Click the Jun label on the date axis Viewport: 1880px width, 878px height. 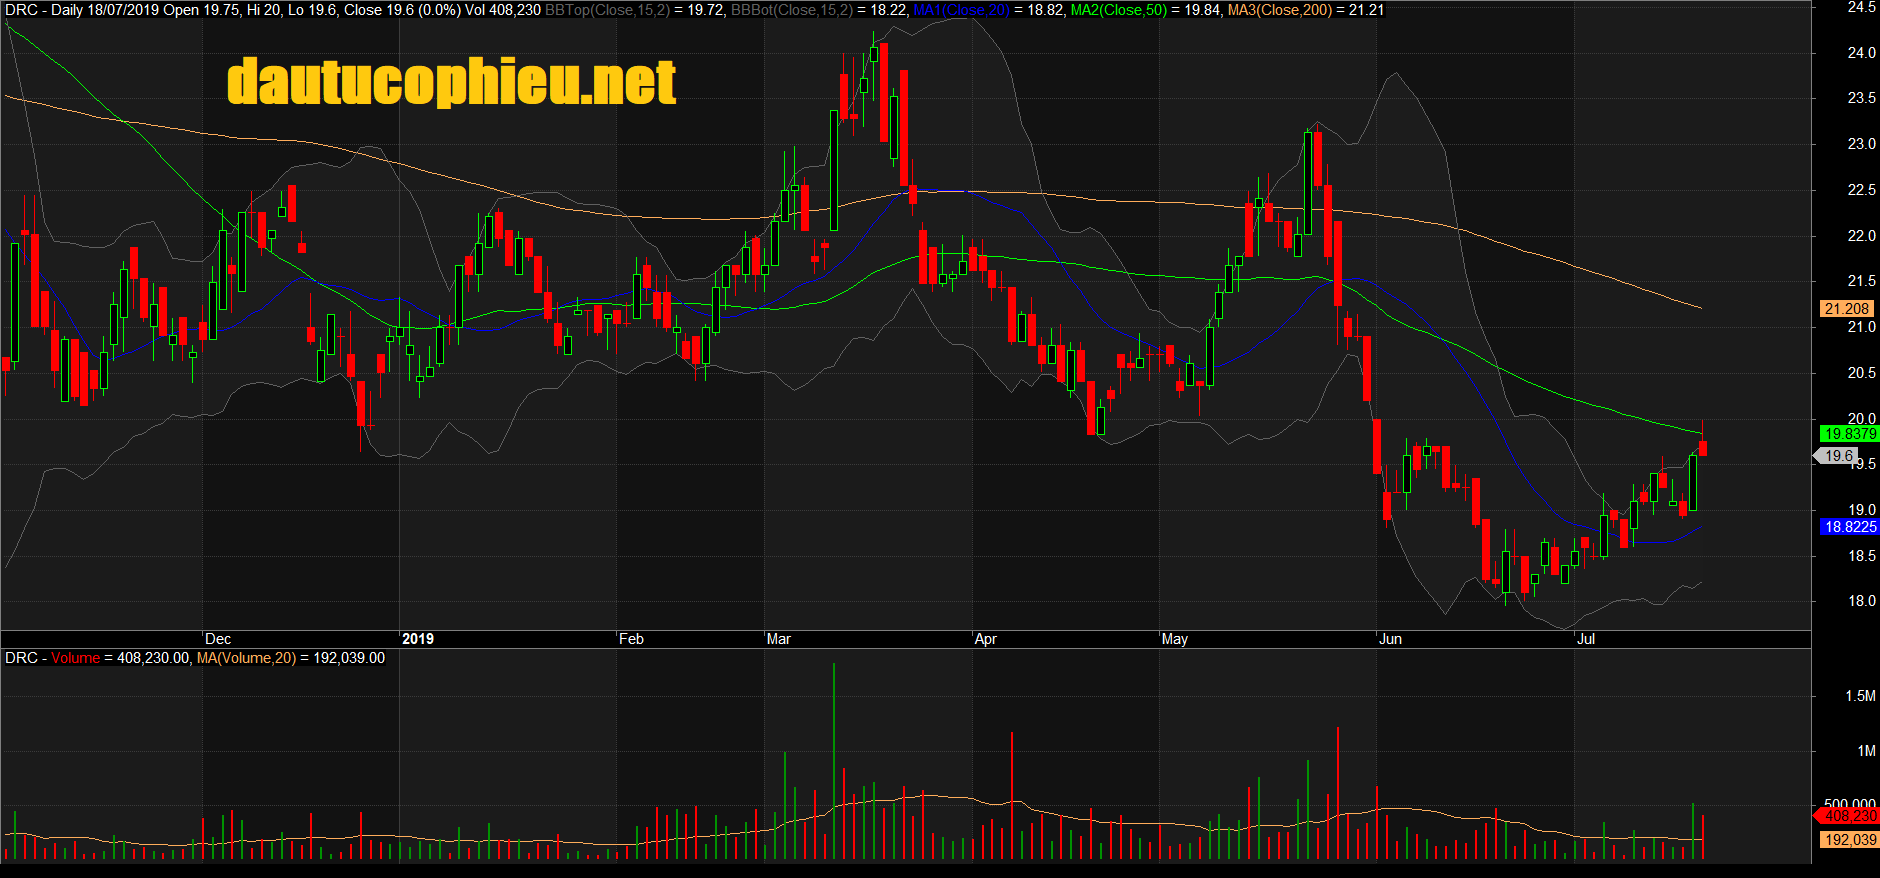[1391, 639]
